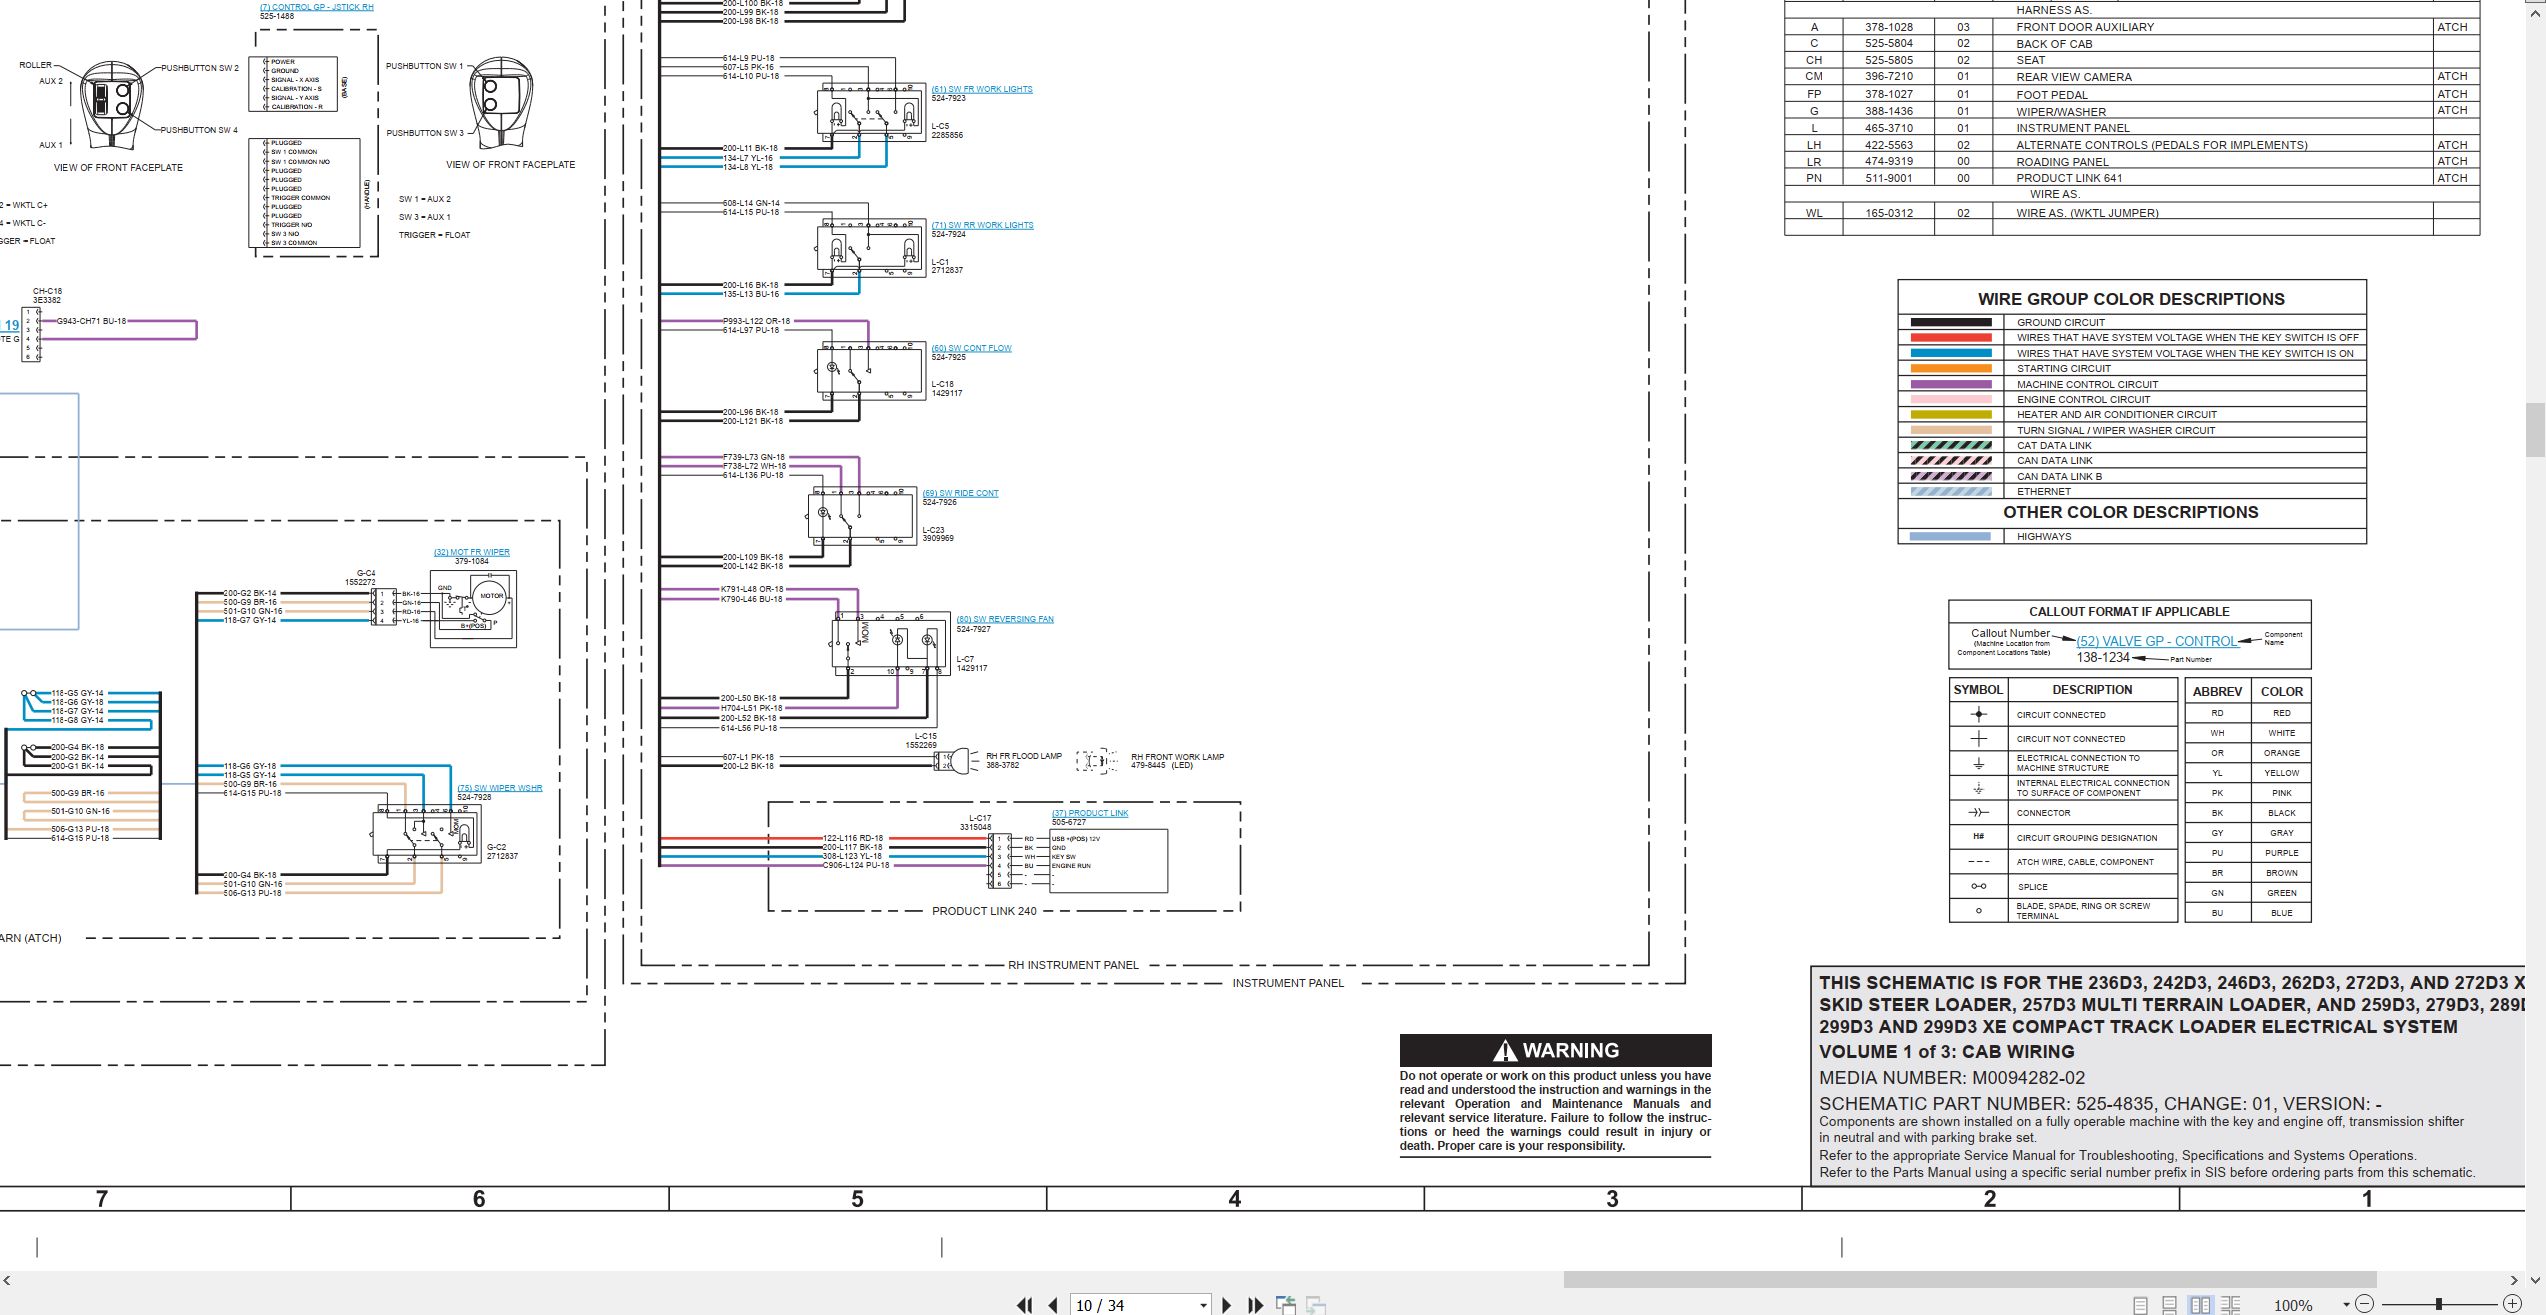Click the zoom in plus button
Screen dimensions: 2546x1315
[2512, 1304]
